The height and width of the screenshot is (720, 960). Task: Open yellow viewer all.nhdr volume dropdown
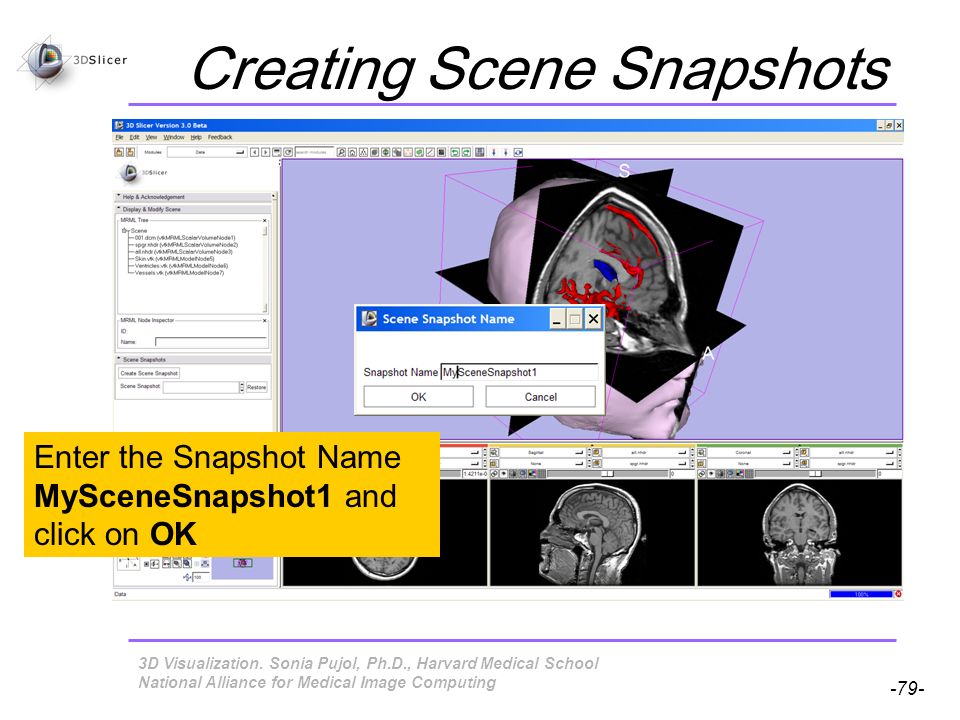646,452
